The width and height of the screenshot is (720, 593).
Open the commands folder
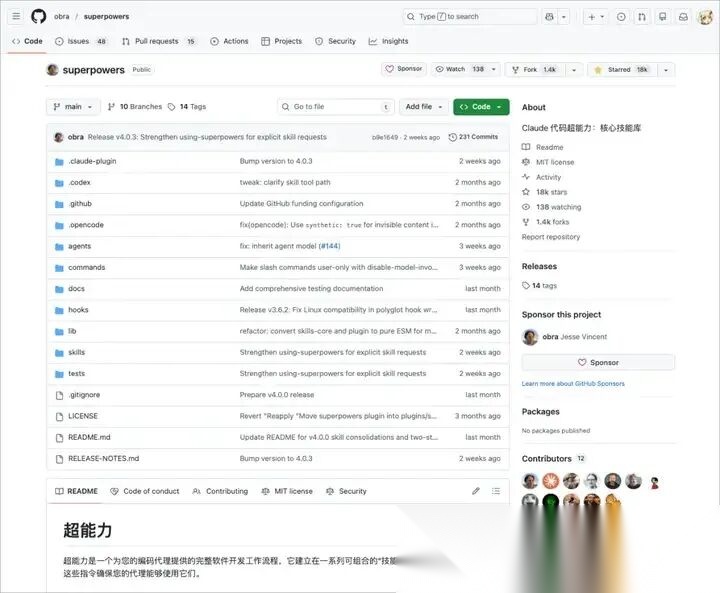coord(86,267)
